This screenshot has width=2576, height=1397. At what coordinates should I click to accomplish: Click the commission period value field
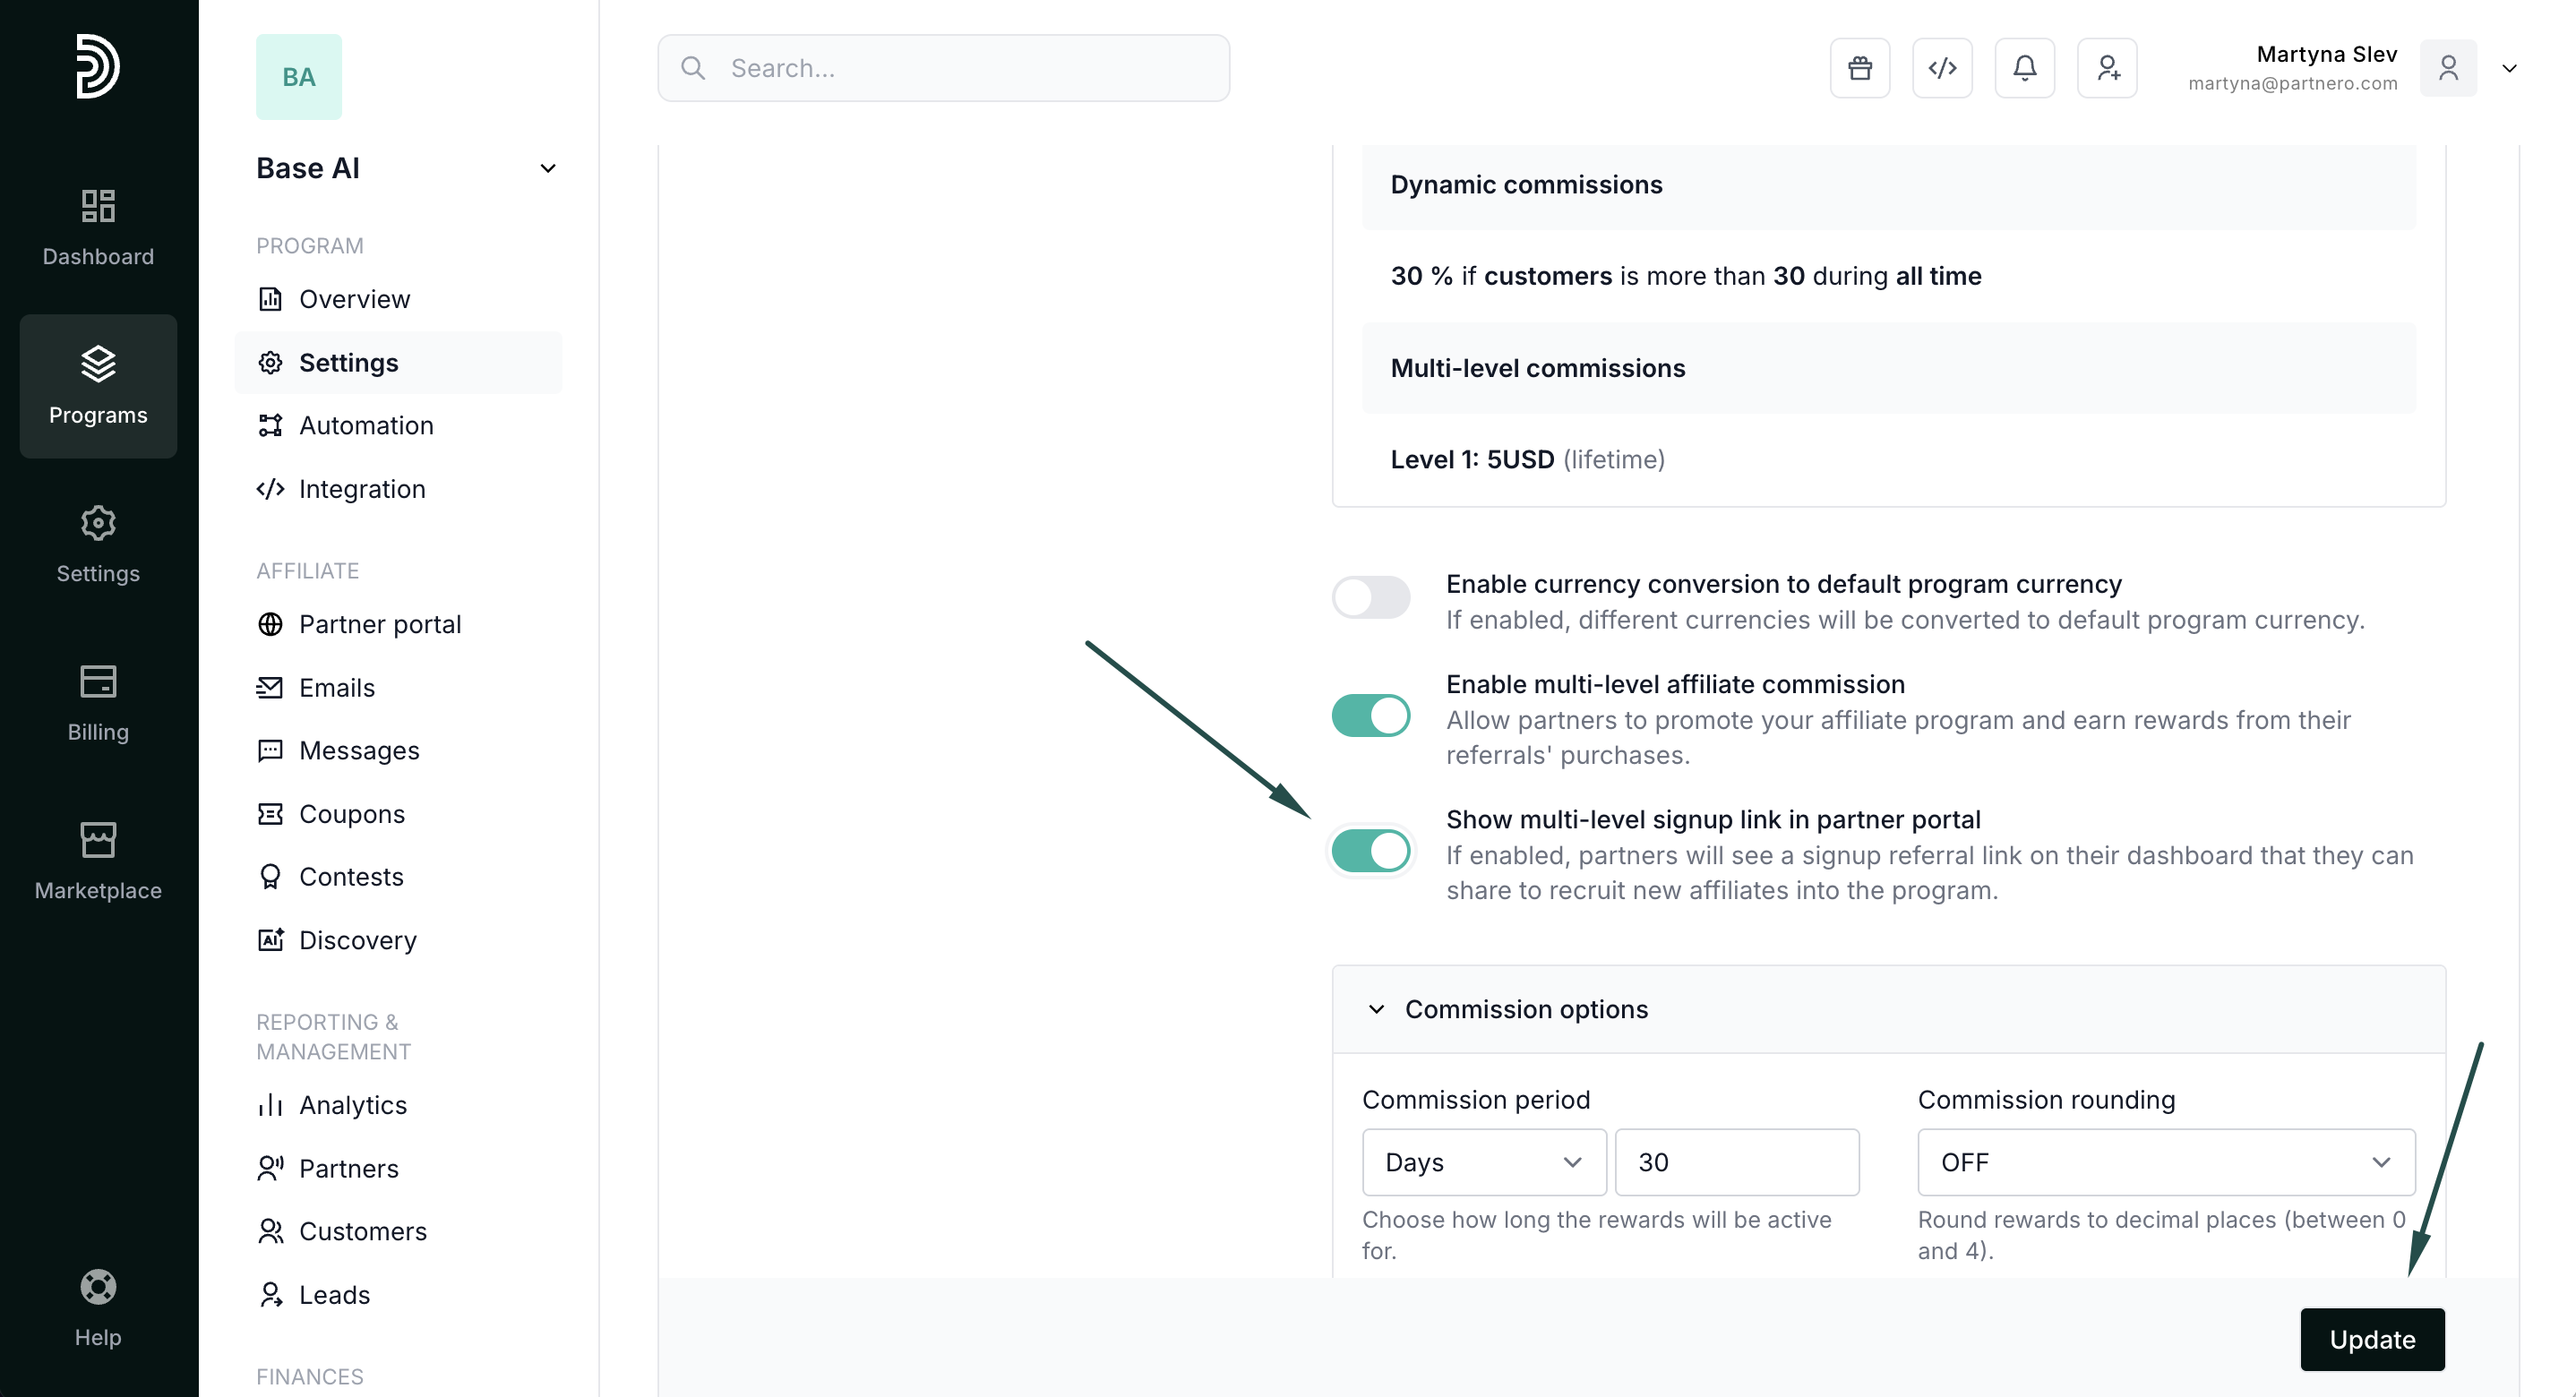[1736, 1162]
